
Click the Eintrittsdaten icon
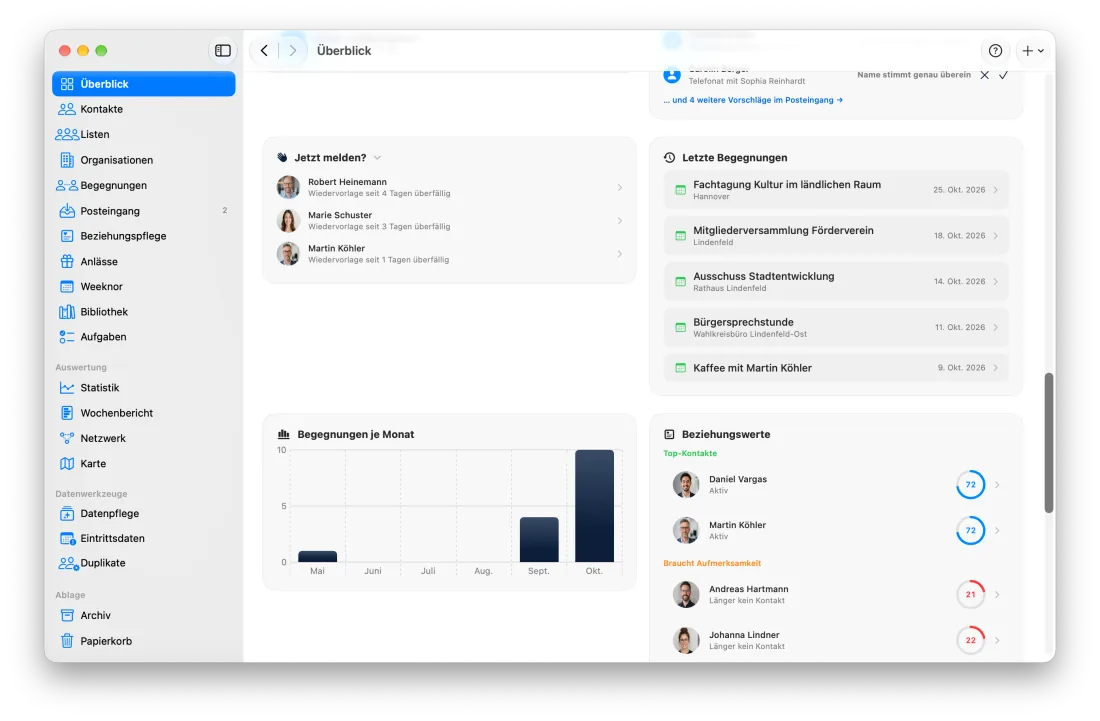67,539
